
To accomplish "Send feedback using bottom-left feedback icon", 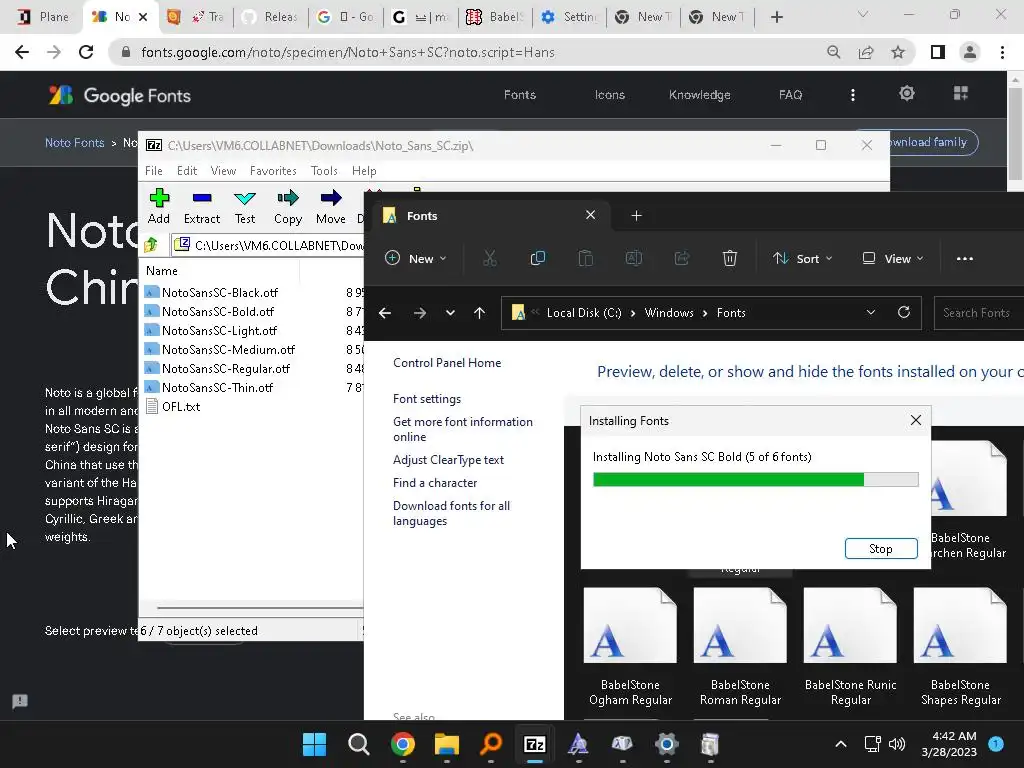I will tap(20, 701).
